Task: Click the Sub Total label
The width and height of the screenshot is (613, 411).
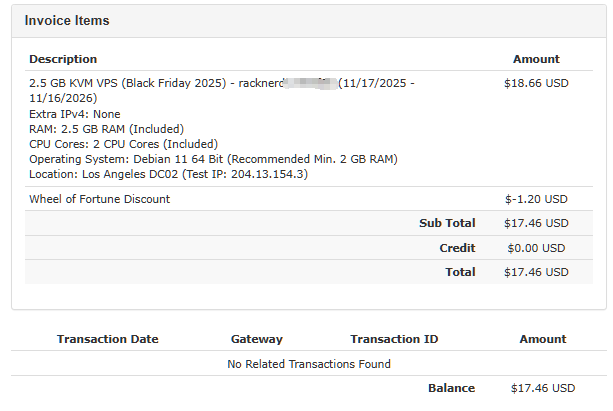Action: 447,223
